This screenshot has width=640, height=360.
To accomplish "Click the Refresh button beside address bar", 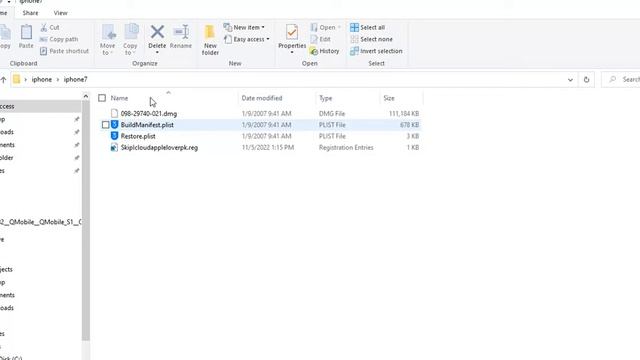I will click(x=587, y=80).
